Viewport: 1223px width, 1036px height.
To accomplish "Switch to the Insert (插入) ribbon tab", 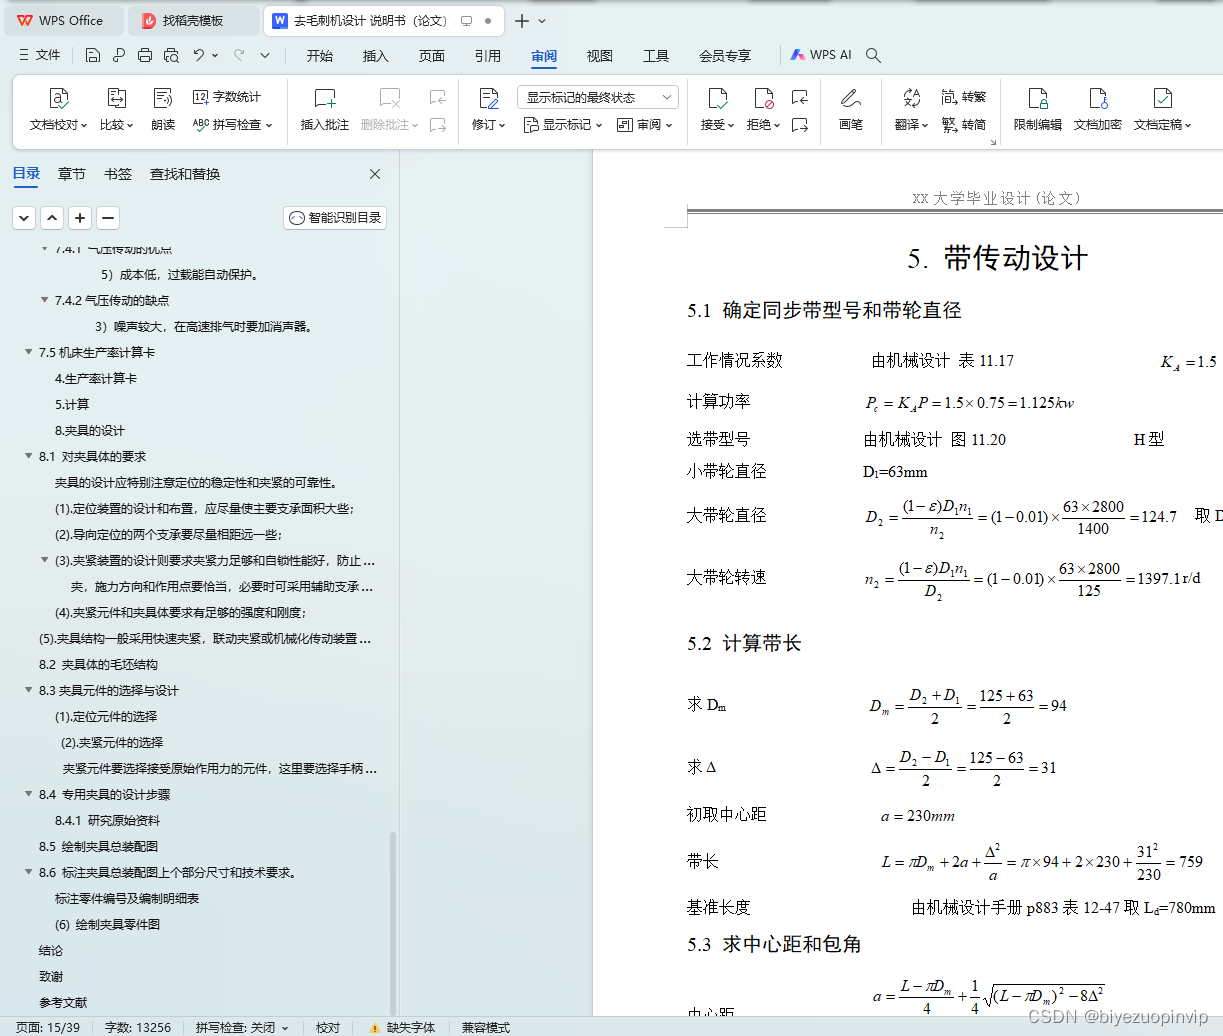I will (376, 56).
